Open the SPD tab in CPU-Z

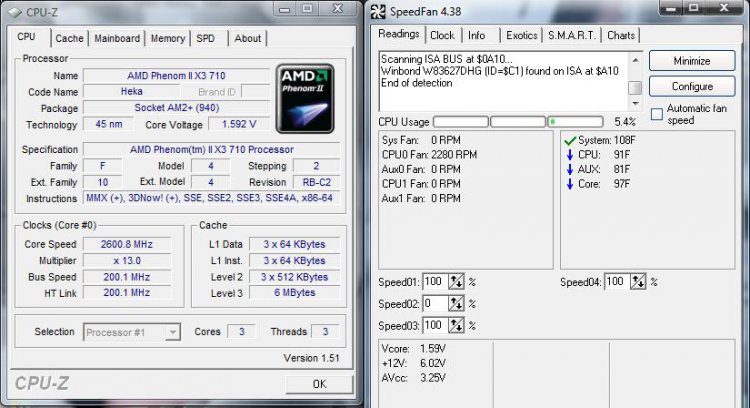pos(206,38)
